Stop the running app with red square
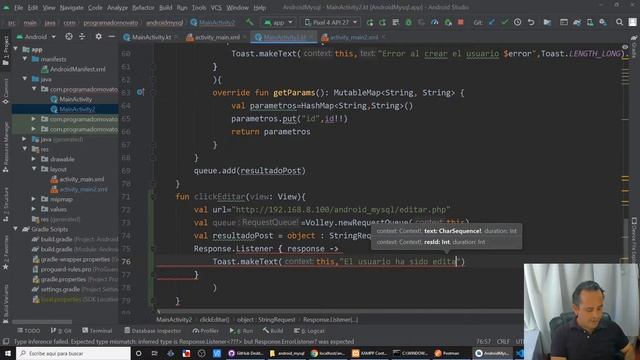 pos(461,22)
